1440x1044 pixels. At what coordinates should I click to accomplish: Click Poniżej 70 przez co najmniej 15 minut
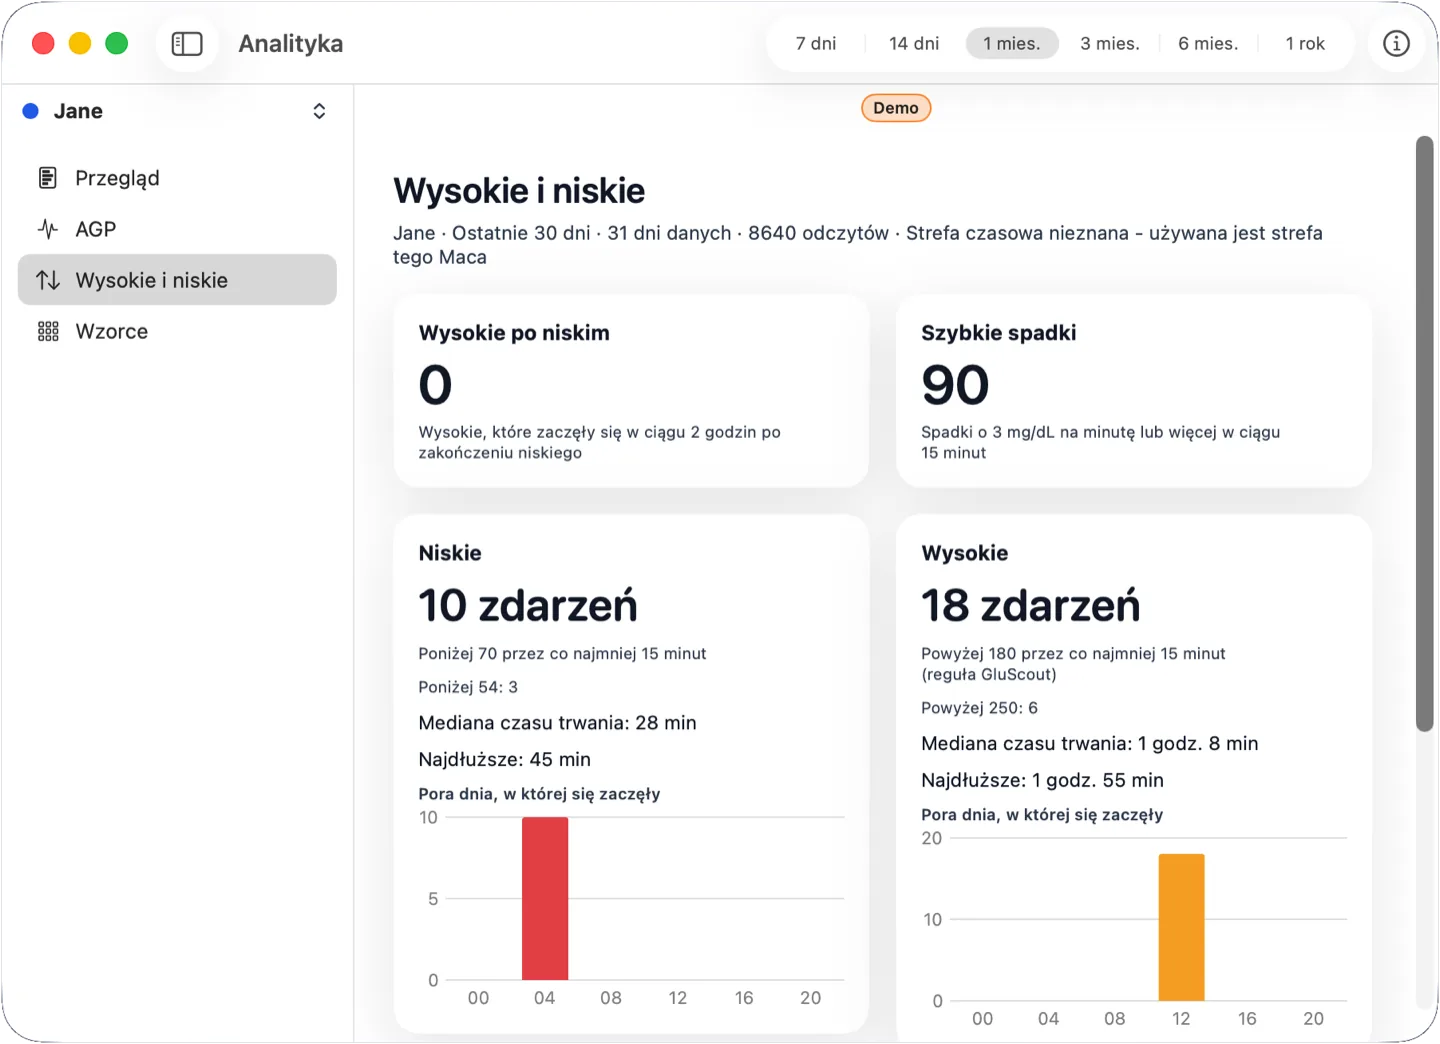(562, 654)
